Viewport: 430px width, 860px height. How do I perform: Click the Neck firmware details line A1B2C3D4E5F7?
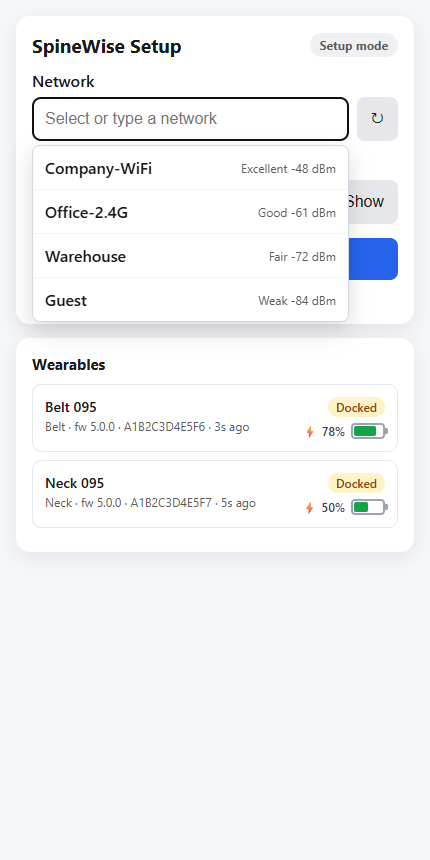point(150,502)
